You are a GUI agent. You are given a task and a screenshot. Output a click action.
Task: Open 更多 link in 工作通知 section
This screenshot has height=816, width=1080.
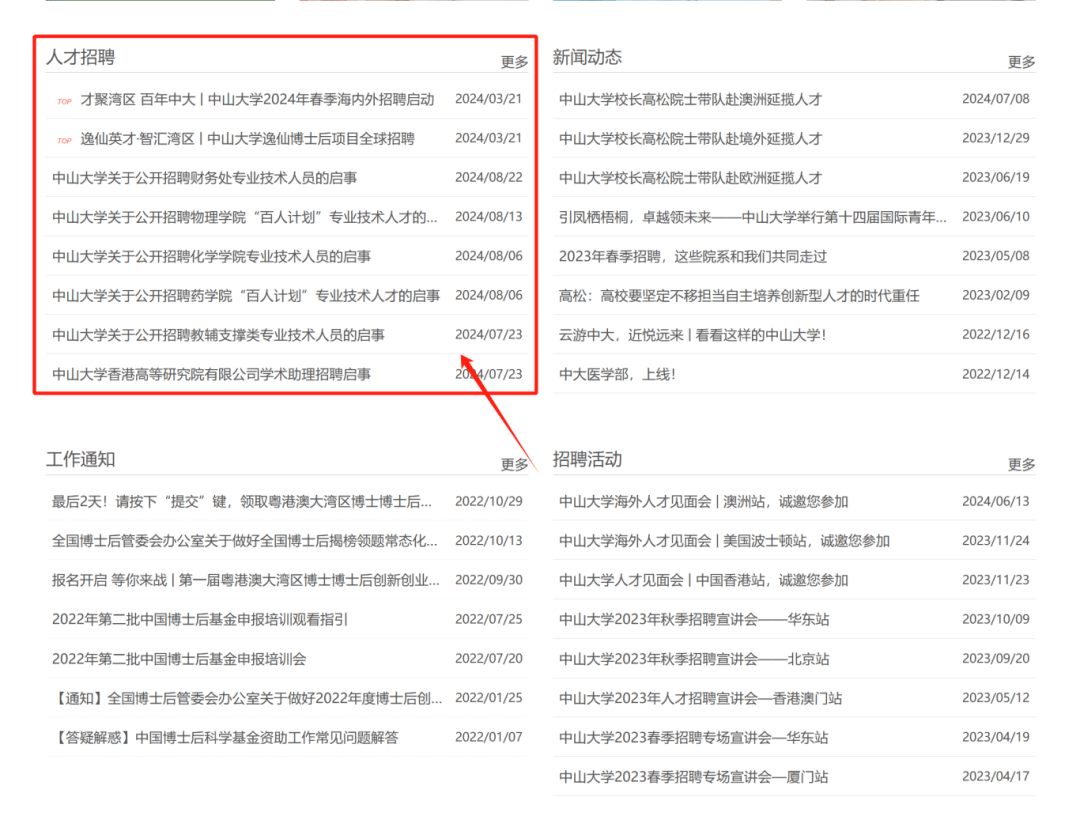(x=515, y=465)
